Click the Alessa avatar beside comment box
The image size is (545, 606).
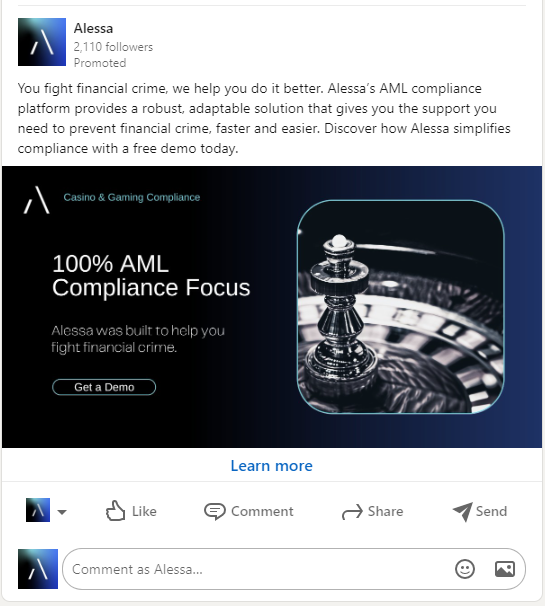click(38, 569)
